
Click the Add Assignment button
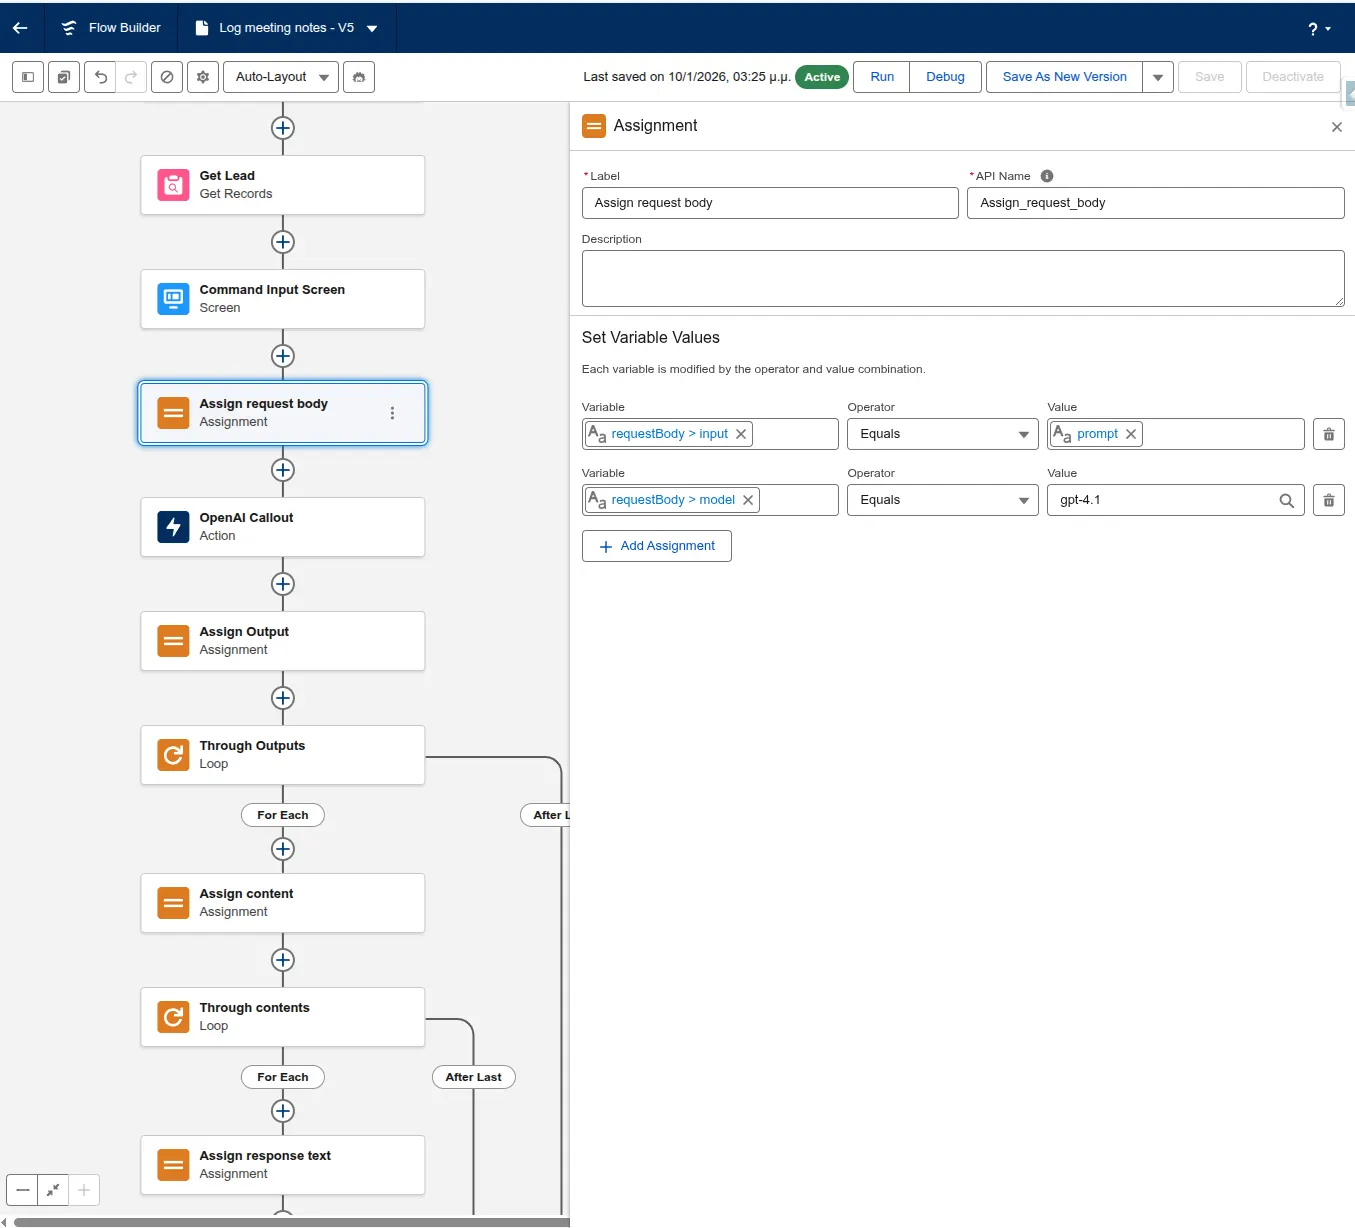click(656, 546)
